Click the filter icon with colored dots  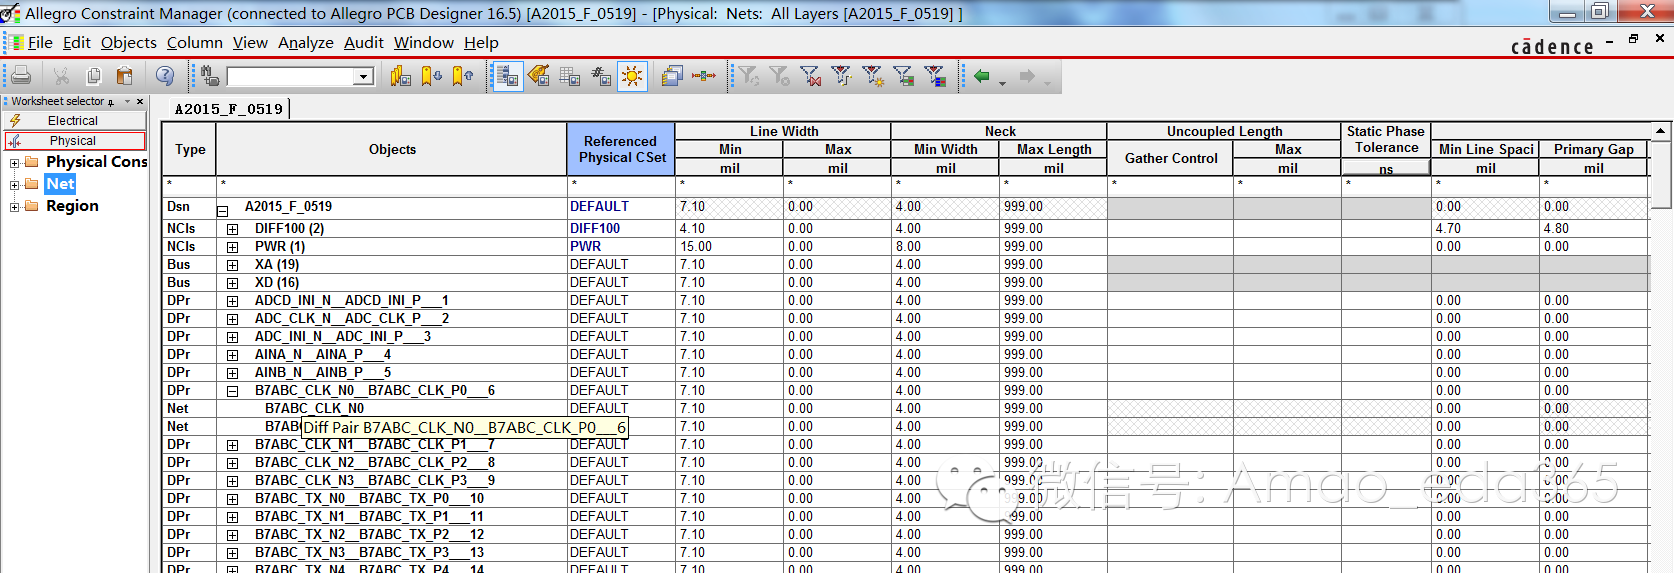click(842, 76)
